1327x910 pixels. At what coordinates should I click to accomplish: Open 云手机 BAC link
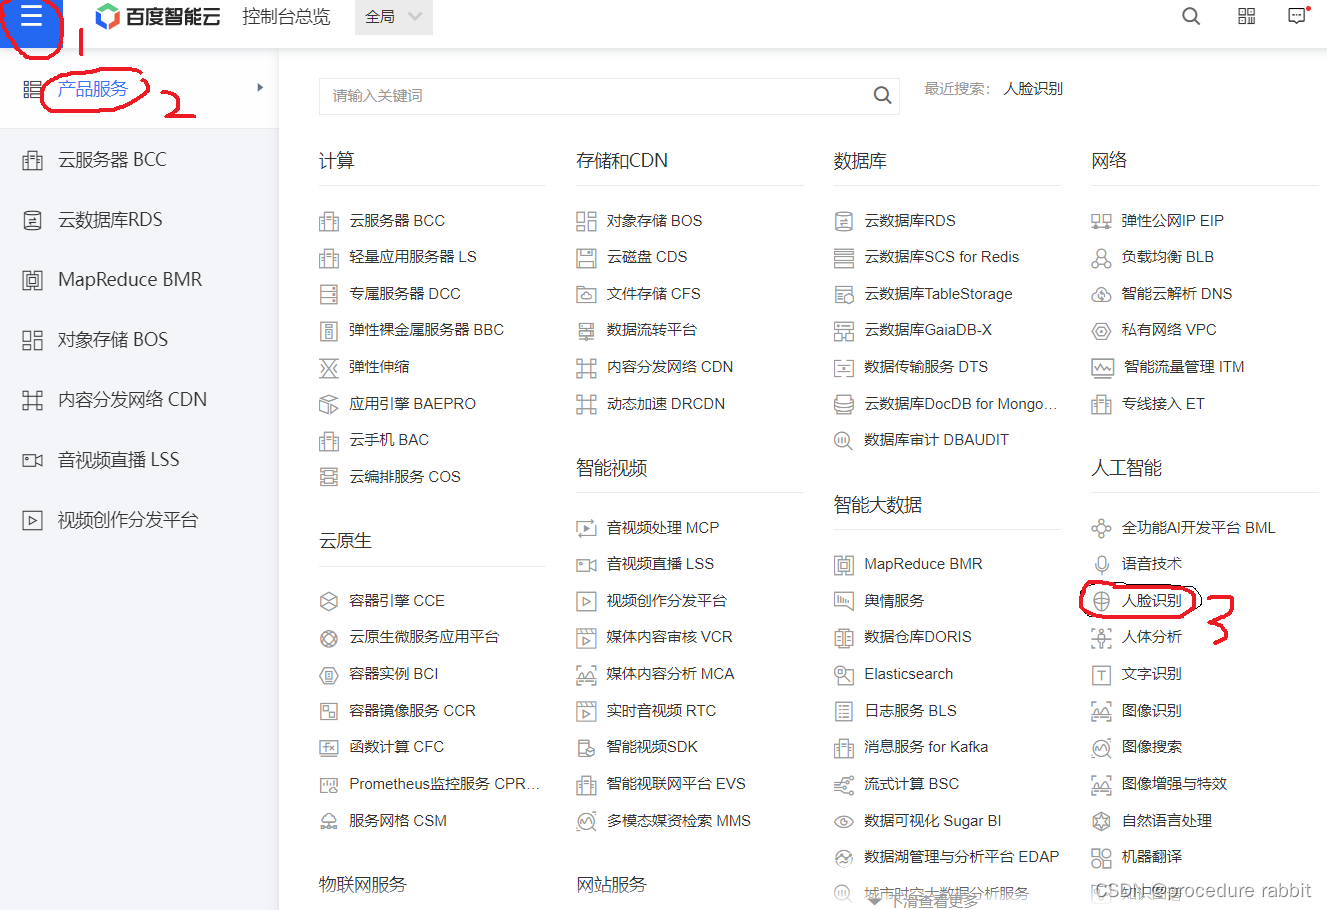[389, 440]
